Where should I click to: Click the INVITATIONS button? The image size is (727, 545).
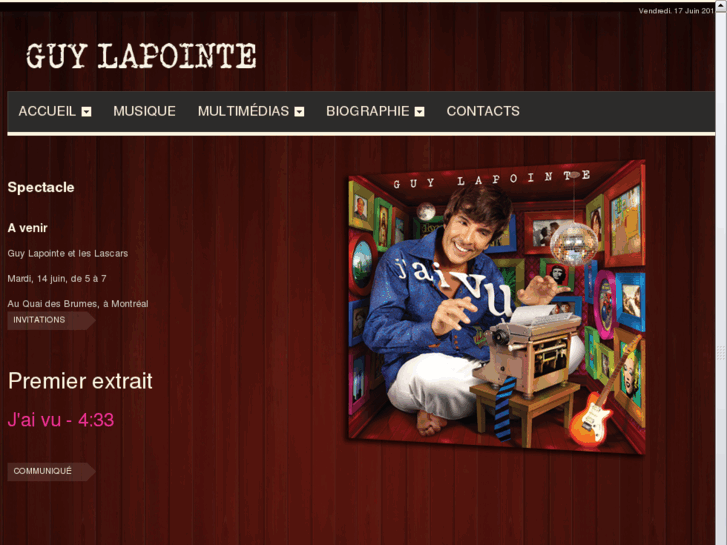click(x=51, y=320)
